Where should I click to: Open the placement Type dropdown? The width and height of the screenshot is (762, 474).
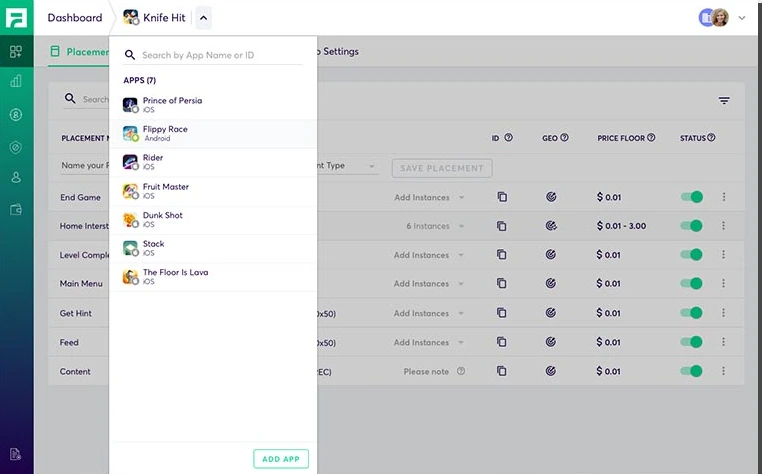click(347, 166)
